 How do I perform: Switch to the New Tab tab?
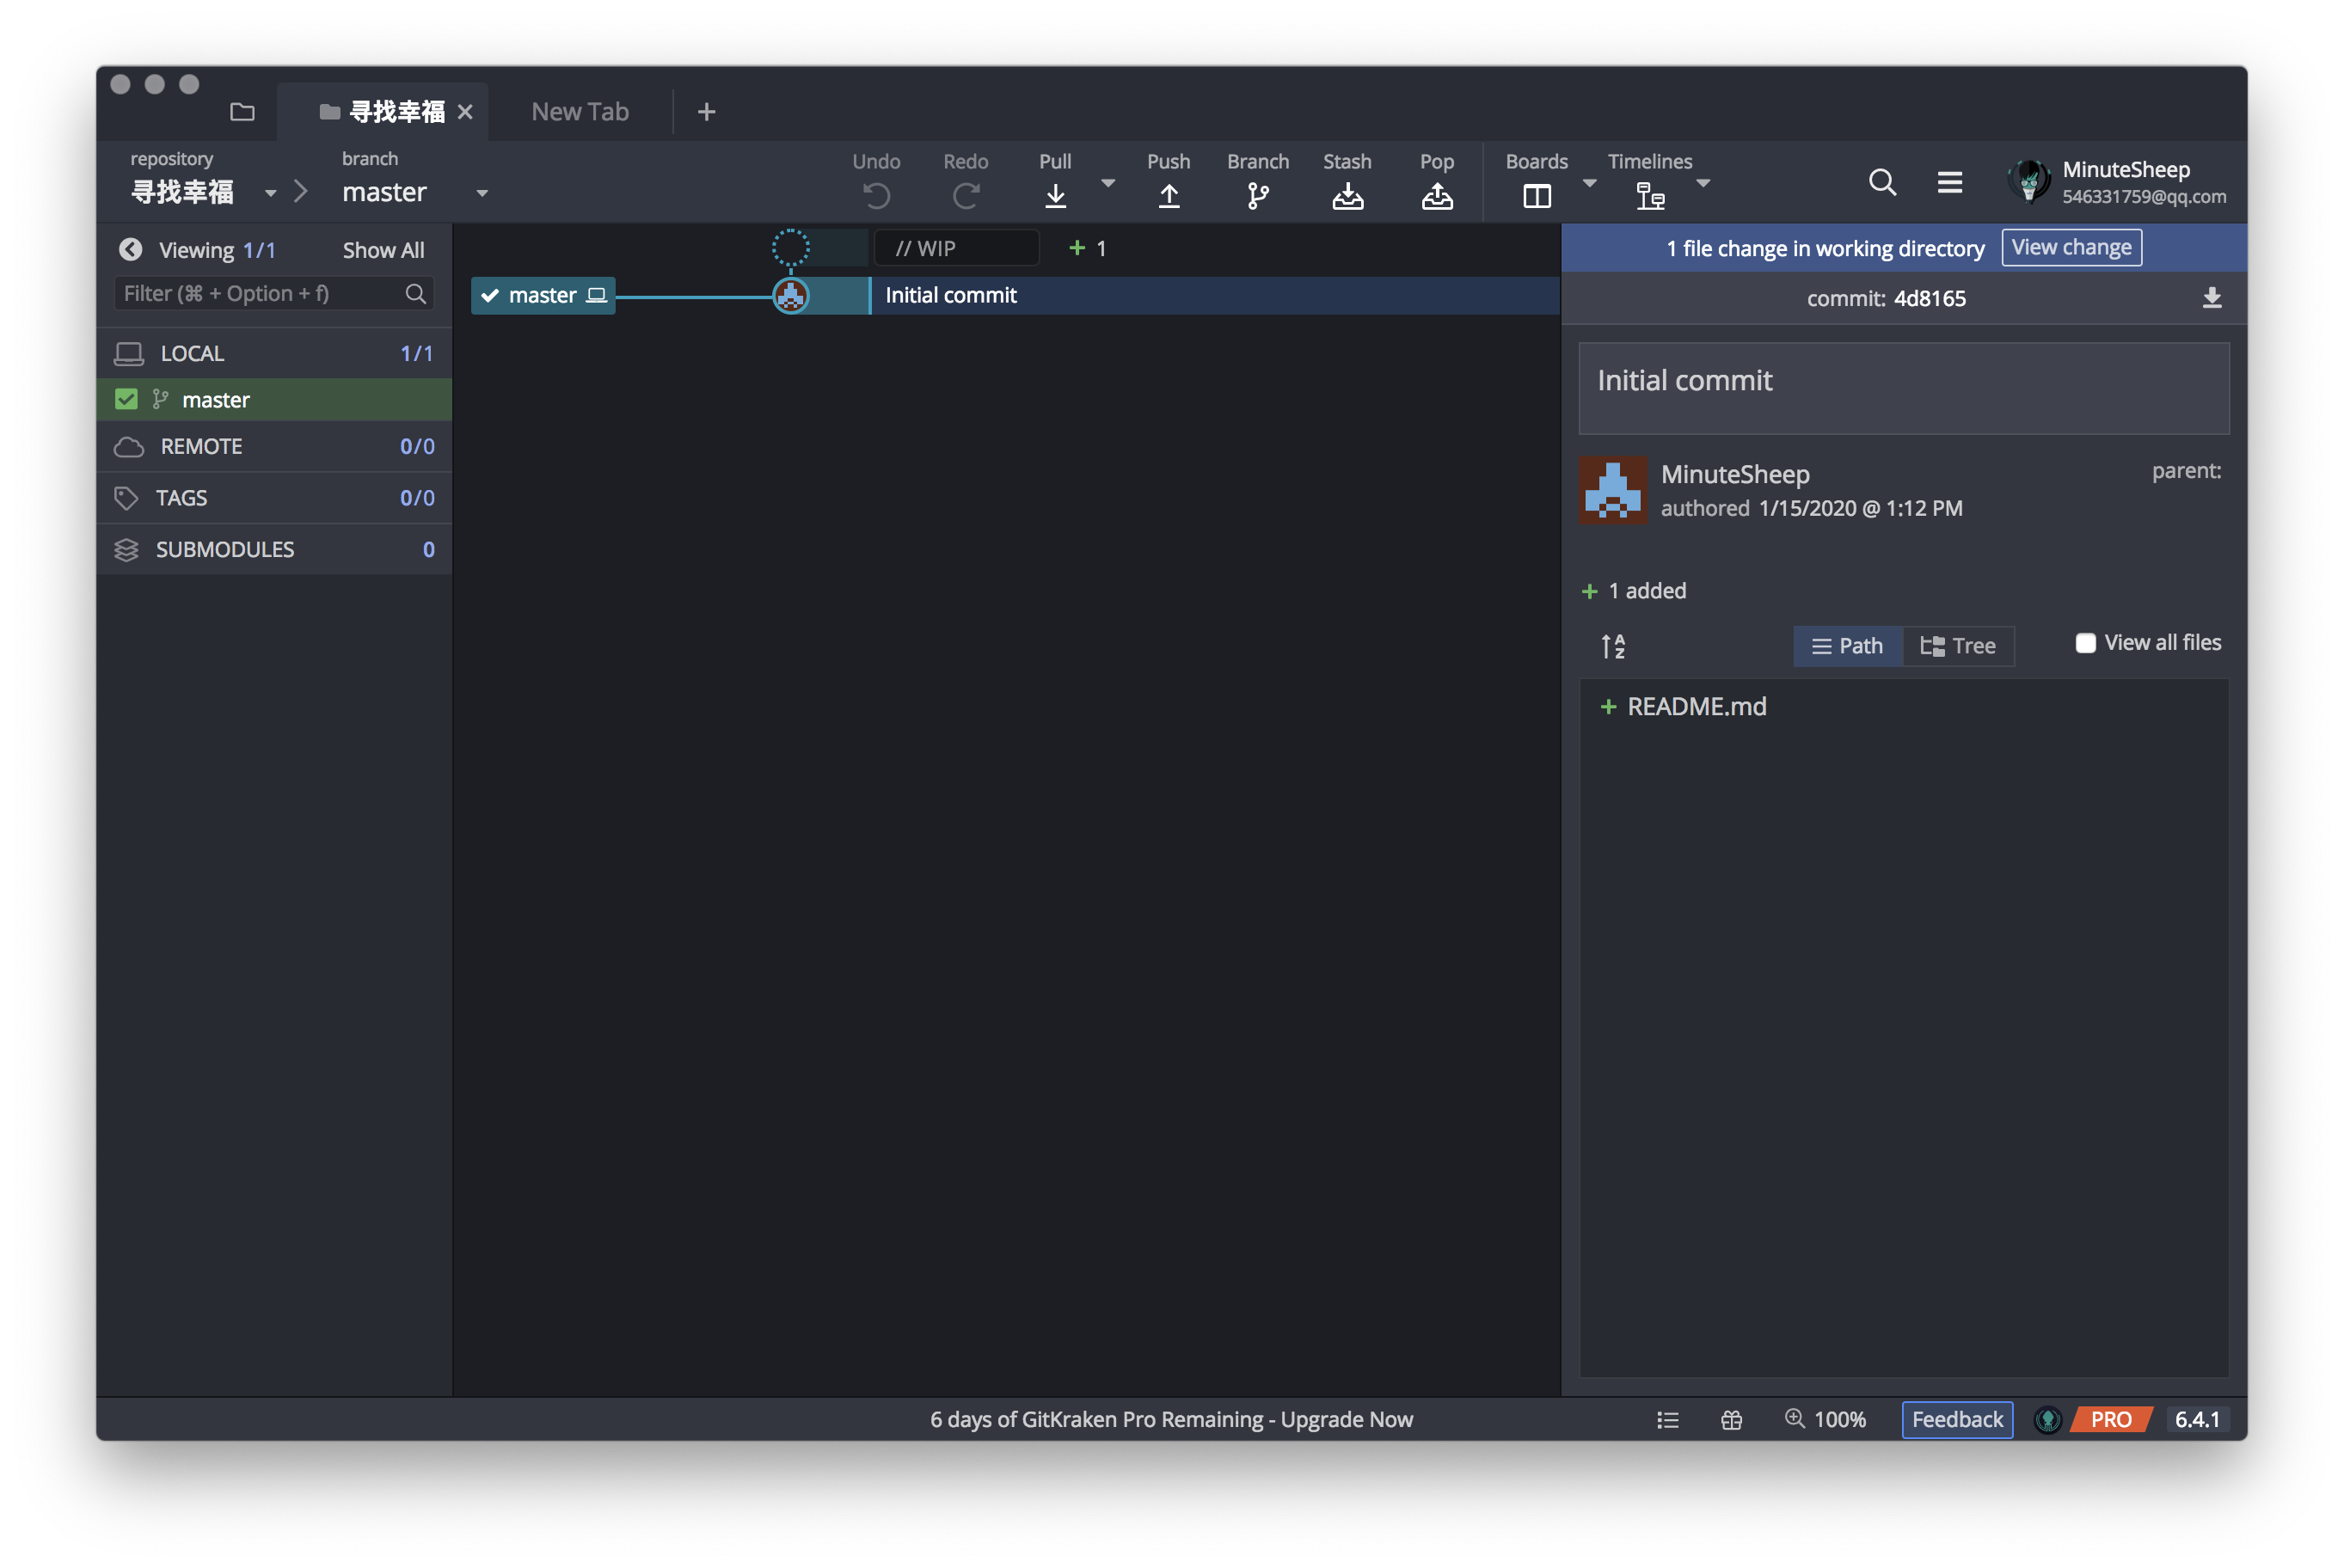580,112
